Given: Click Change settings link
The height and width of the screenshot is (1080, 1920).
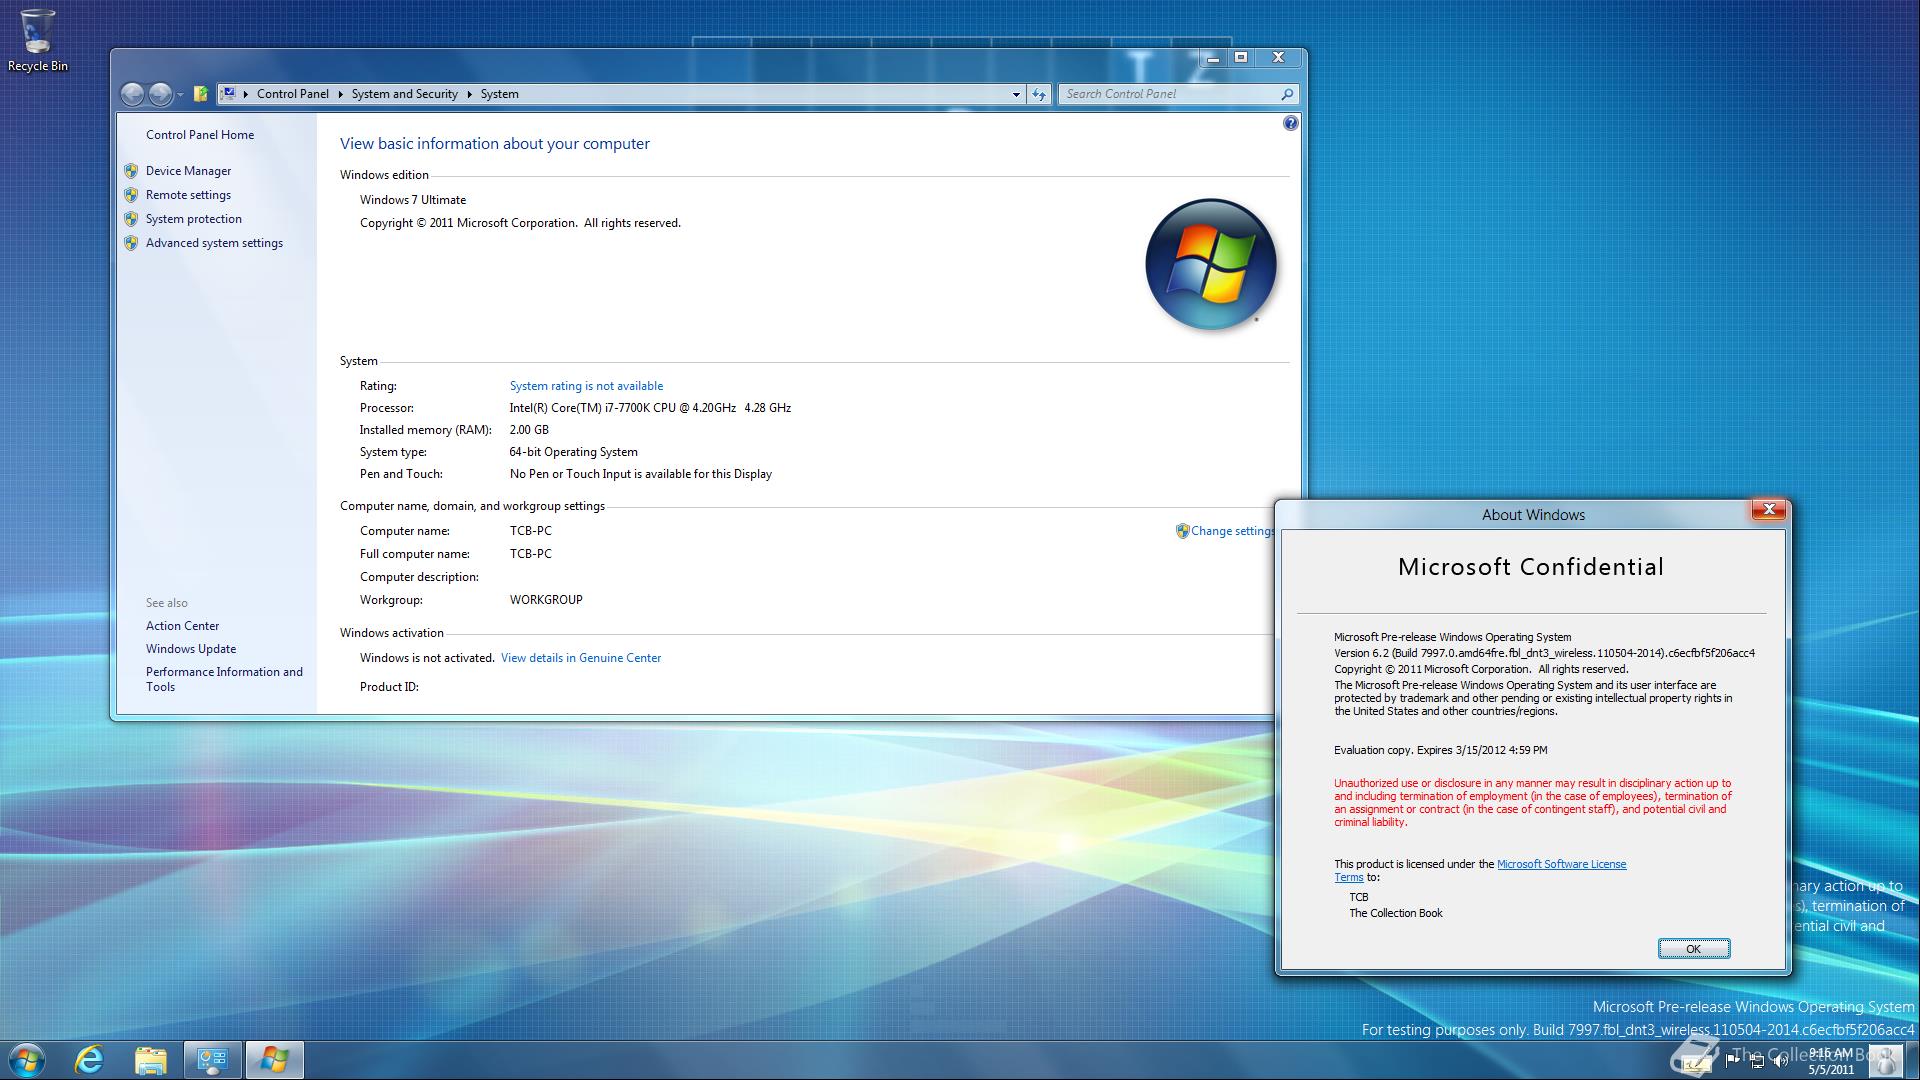Looking at the screenshot, I should coord(1232,531).
